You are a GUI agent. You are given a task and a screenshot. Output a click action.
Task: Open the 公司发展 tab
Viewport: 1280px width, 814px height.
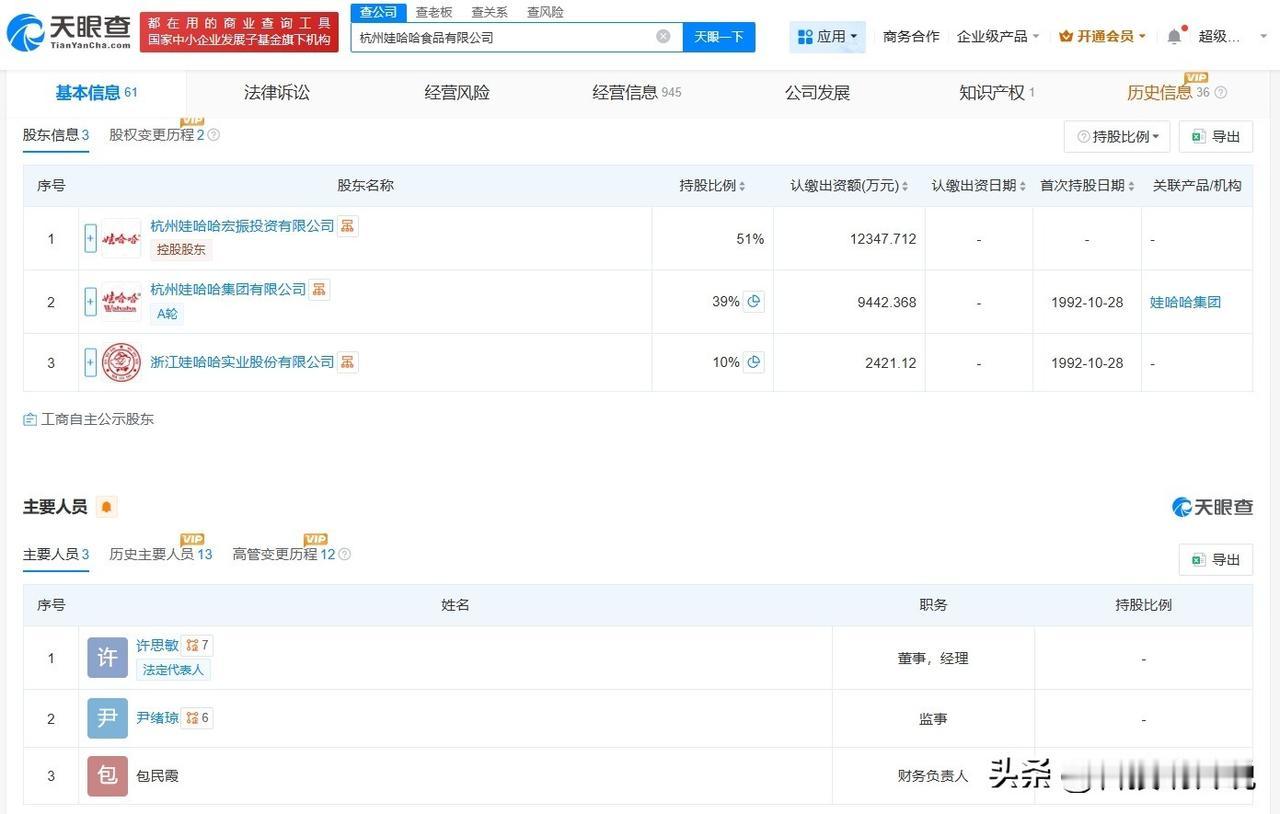click(x=817, y=93)
